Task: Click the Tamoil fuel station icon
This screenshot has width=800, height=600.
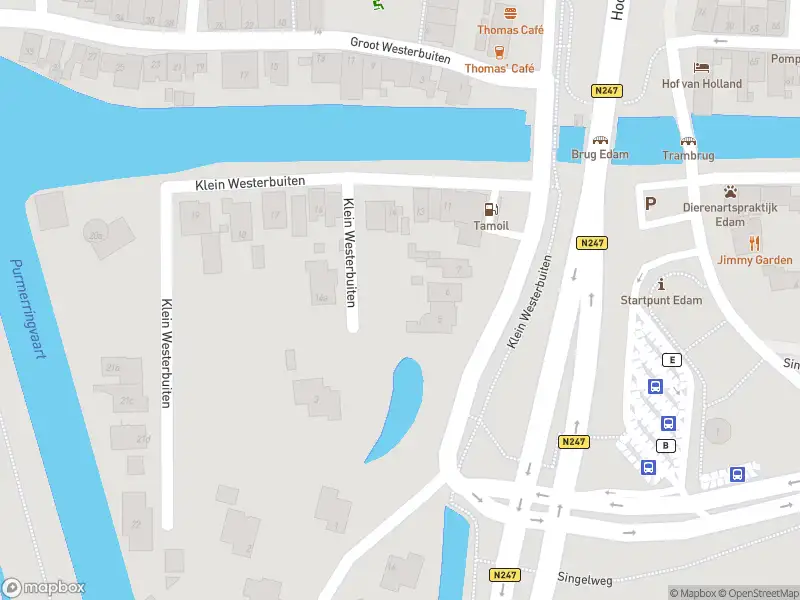Action: (490, 209)
